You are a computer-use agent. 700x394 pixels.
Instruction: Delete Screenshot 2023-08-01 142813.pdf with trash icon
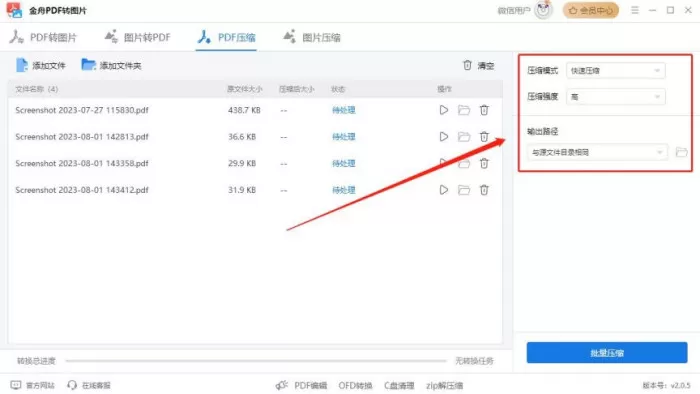[x=484, y=137]
